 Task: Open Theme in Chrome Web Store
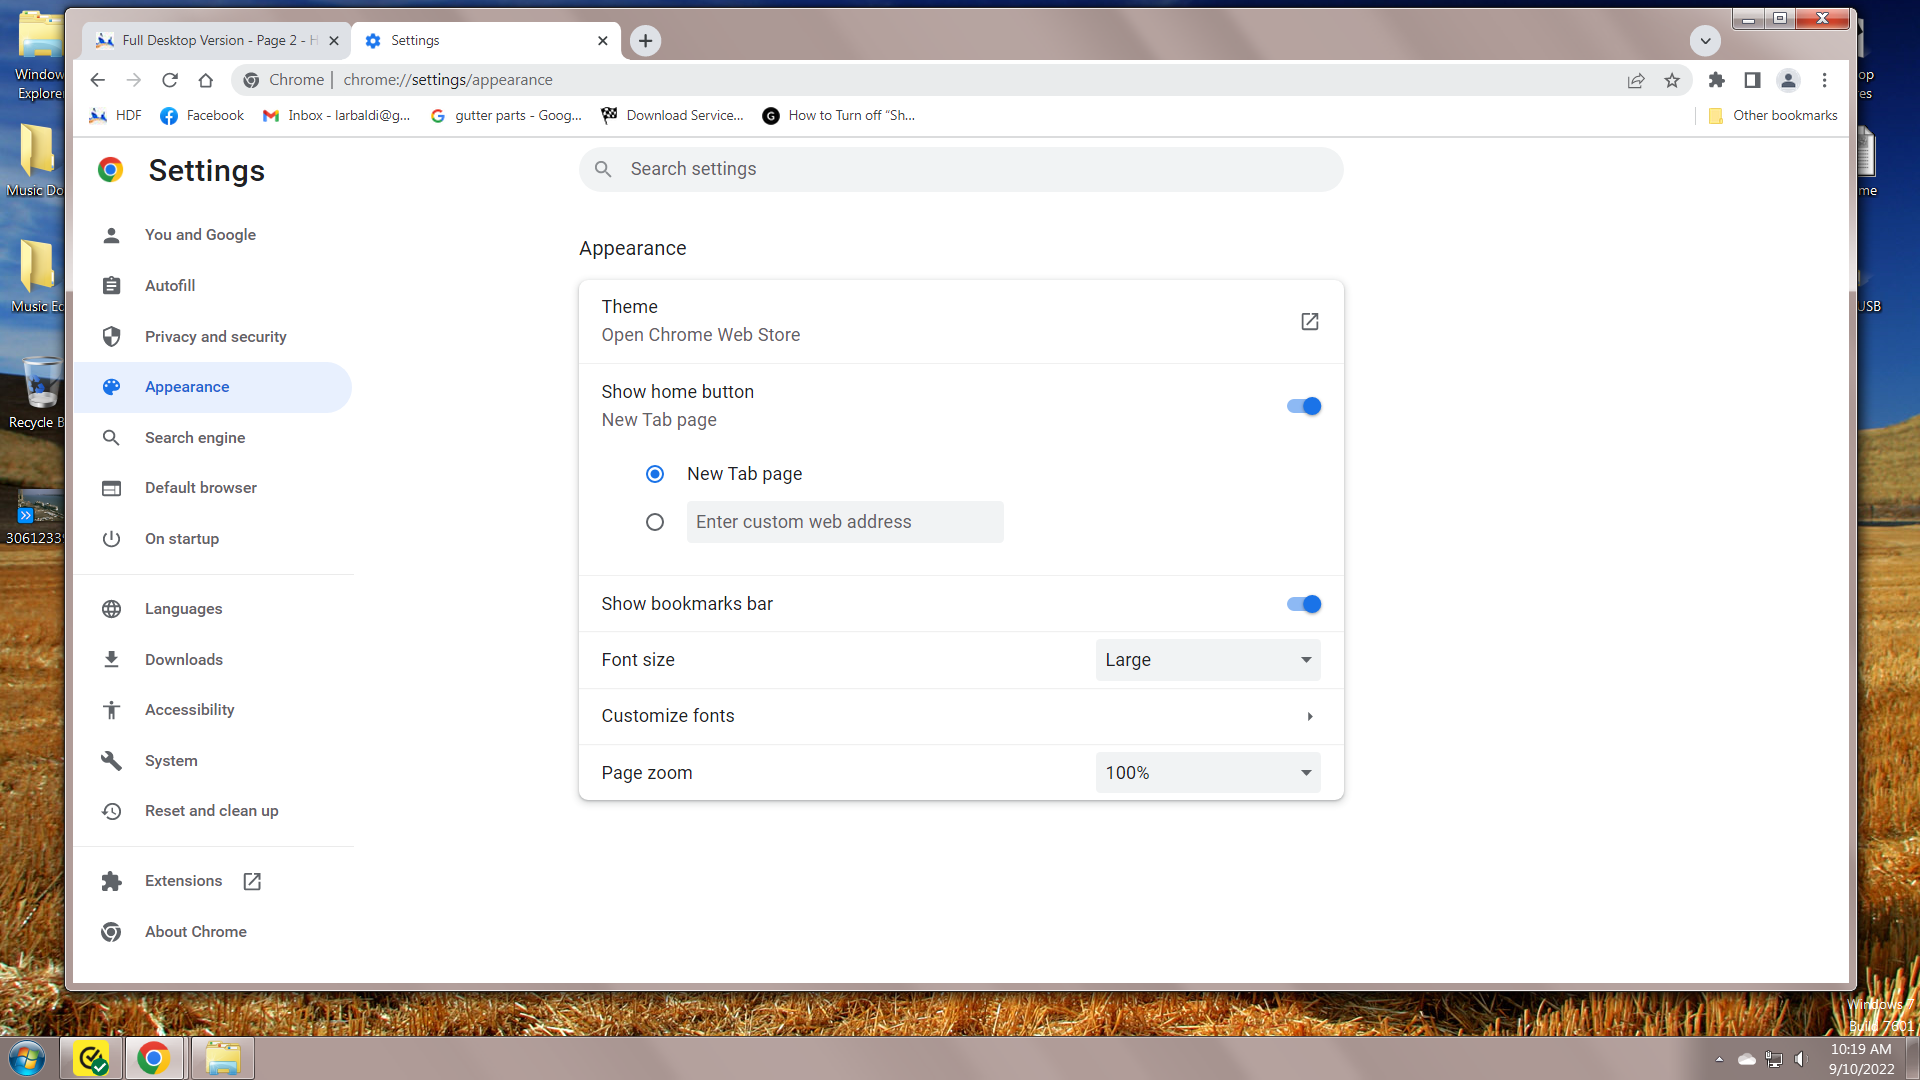(x=1309, y=321)
